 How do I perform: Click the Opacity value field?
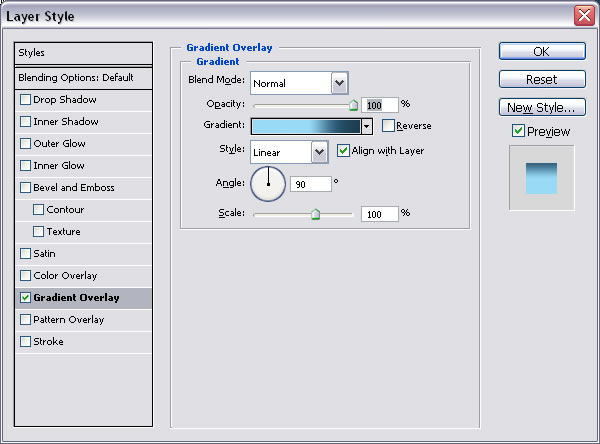pos(380,105)
